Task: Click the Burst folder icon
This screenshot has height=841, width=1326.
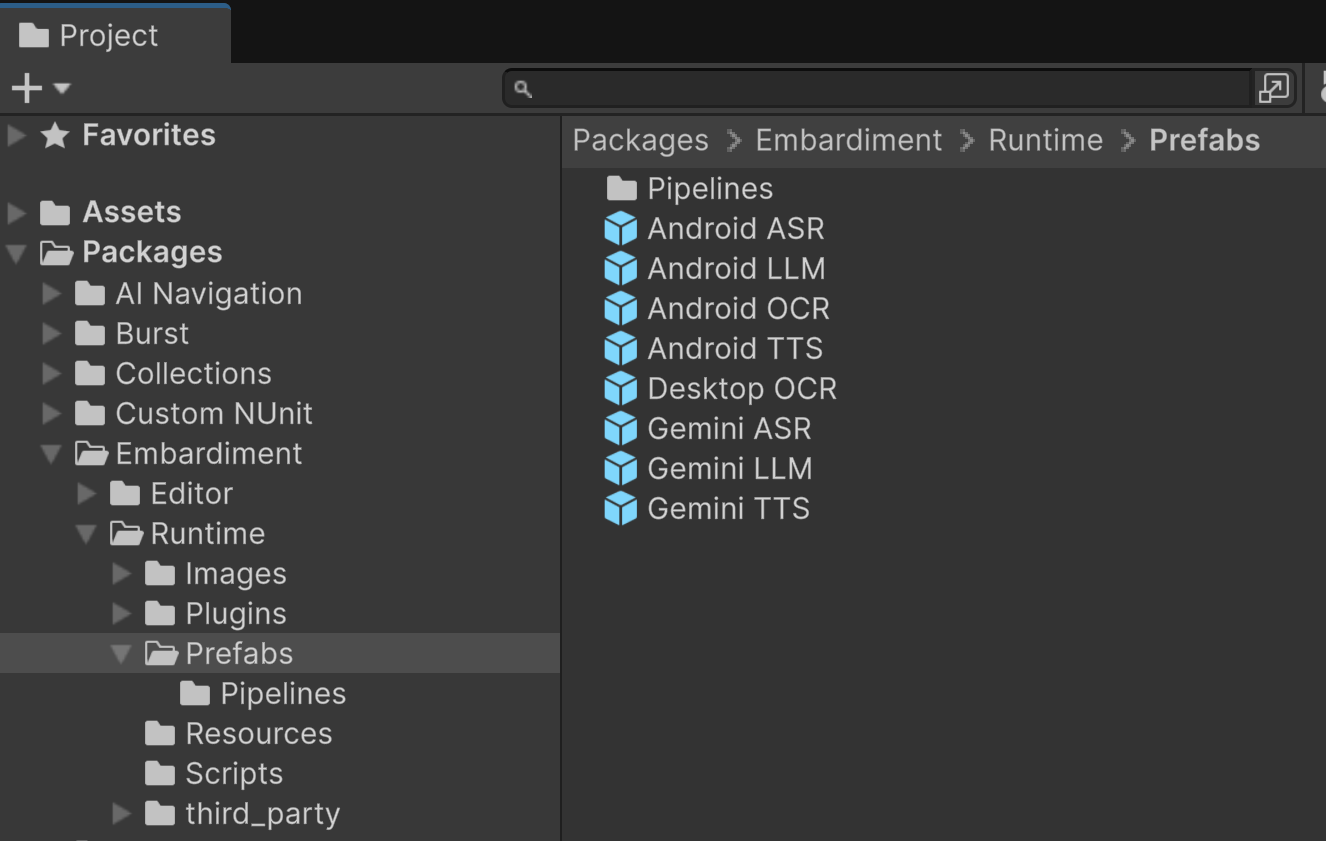Action: [90, 334]
